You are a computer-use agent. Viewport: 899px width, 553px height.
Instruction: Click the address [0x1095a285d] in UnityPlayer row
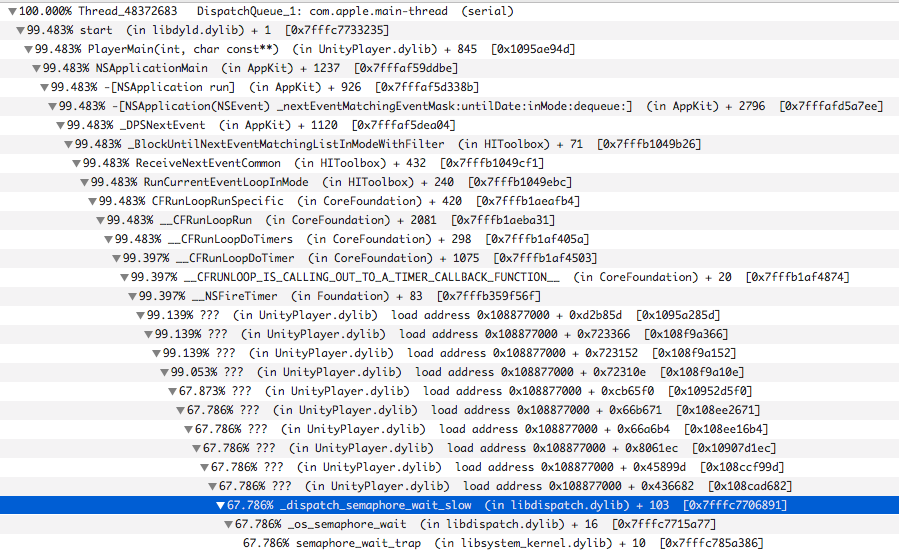click(x=678, y=315)
